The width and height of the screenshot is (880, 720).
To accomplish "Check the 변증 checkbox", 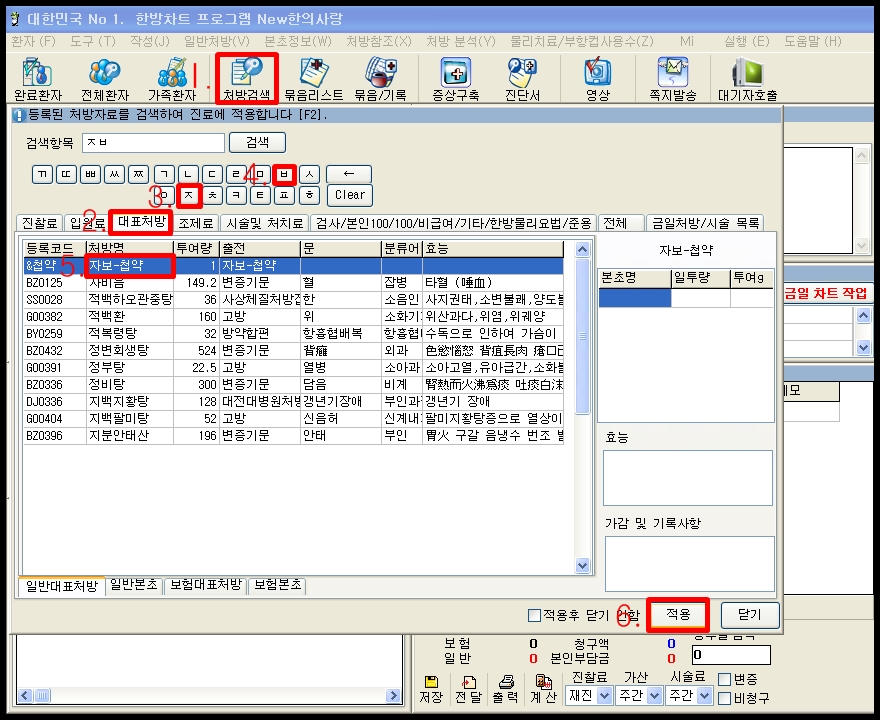I will click(x=725, y=679).
